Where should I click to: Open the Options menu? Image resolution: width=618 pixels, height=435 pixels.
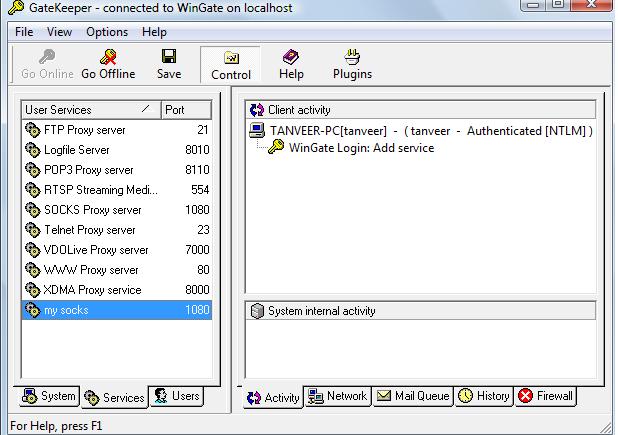[x=107, y=32]
